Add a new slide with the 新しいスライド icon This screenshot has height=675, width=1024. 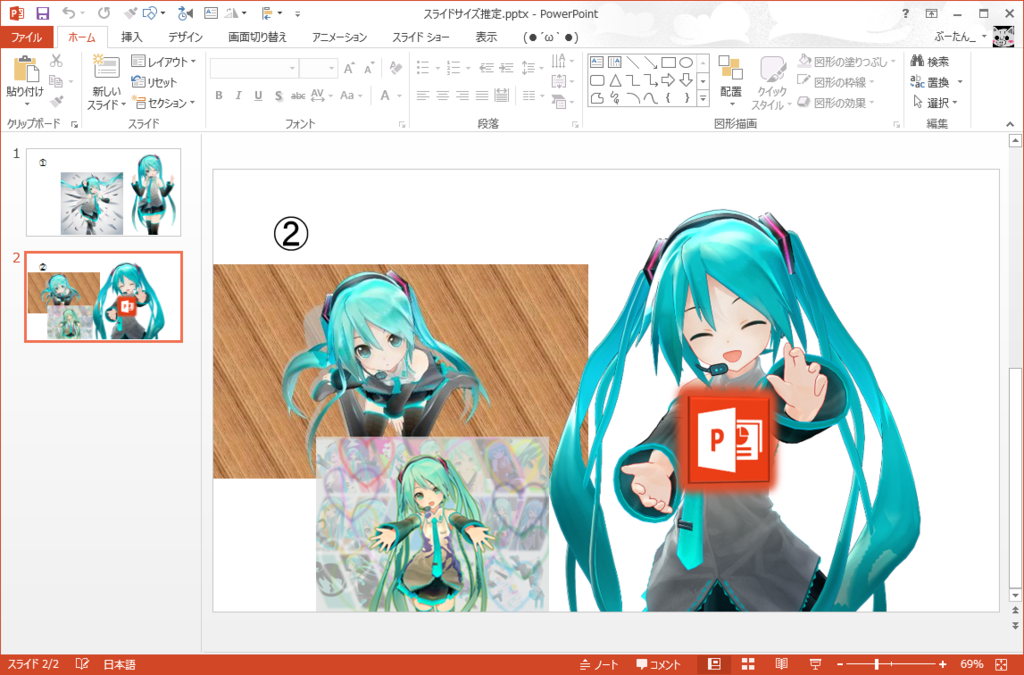pyautogui.click(x=106, y=69)
